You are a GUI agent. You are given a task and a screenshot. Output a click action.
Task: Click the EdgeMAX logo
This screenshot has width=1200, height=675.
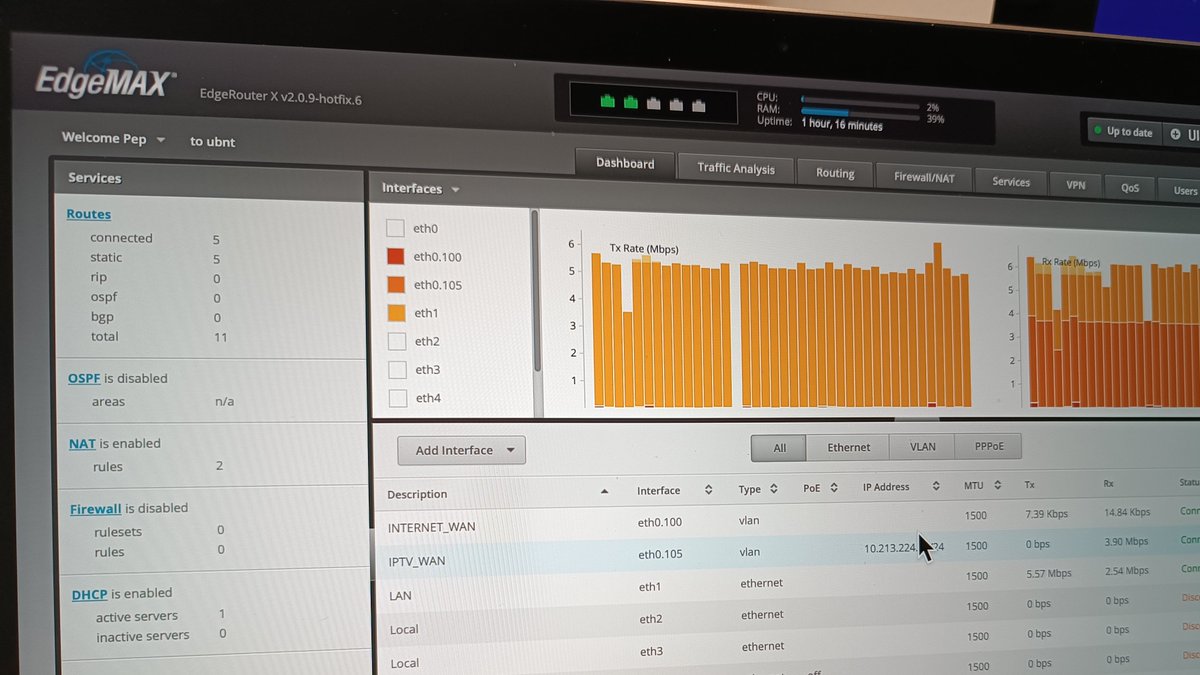(105, 79)
